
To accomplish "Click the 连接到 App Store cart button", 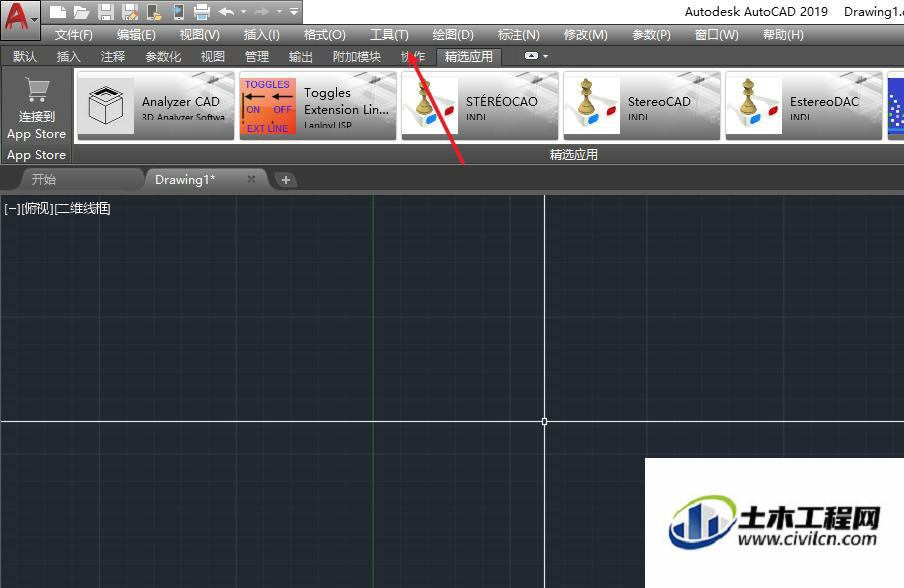I will click(37, 108).
